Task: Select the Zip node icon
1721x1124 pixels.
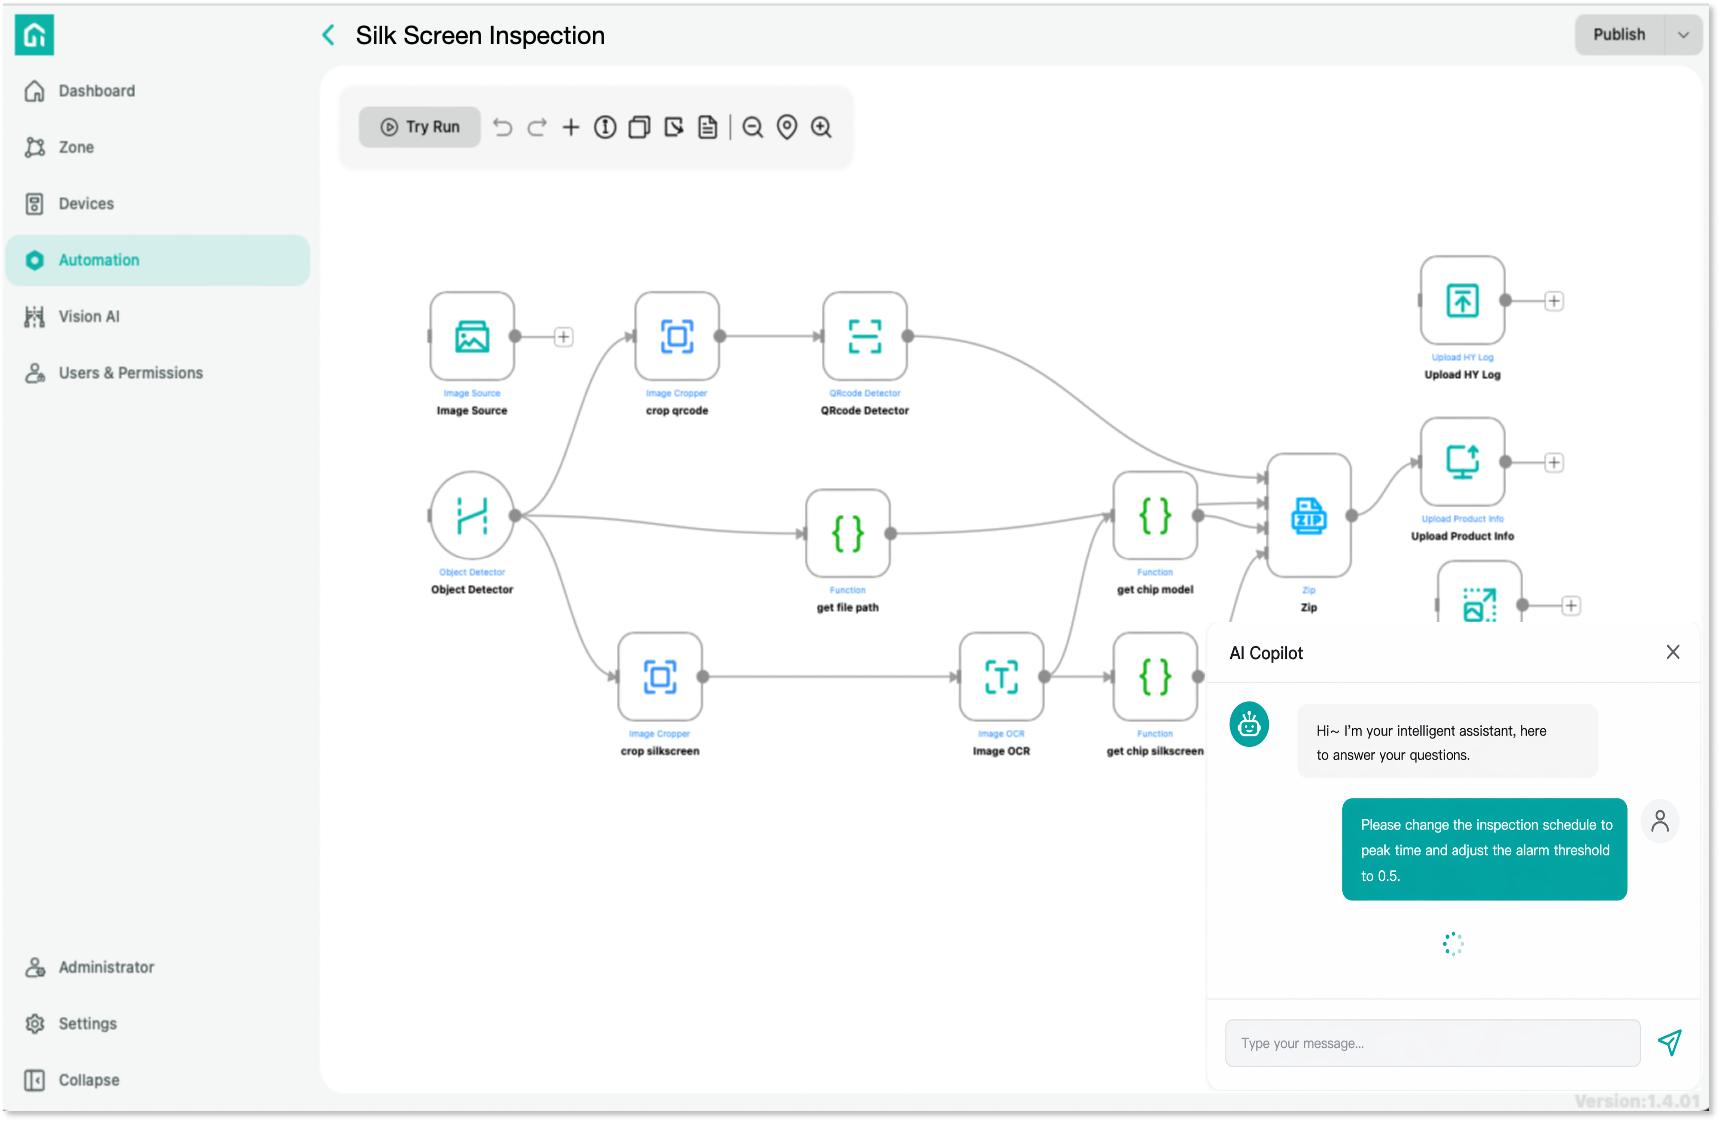Action: 1308,516
